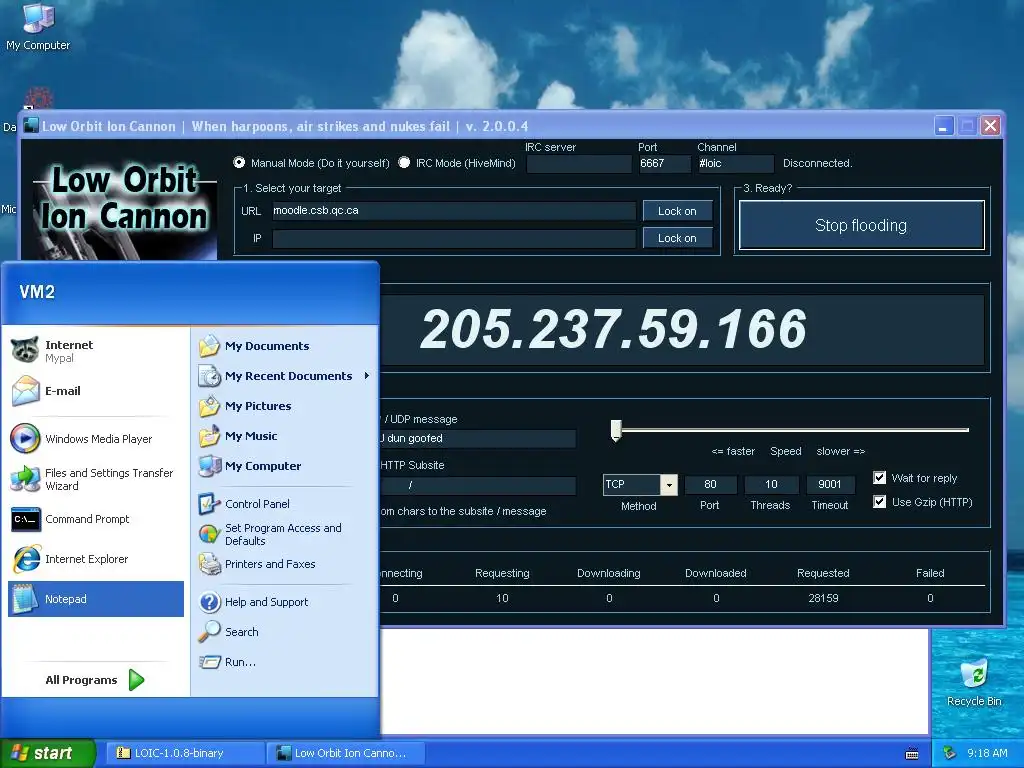1024x768 pixels.
Task: Select IRC Mode (HiveMind) radio button
Action: tap(404, 162)
